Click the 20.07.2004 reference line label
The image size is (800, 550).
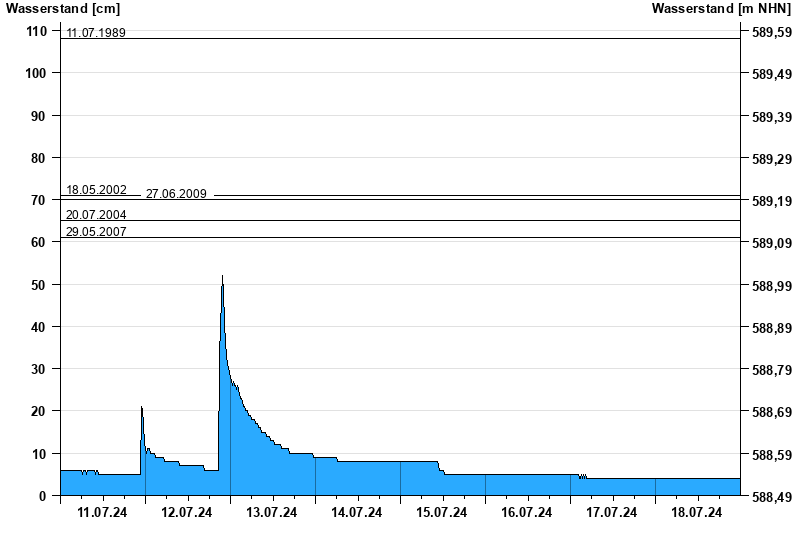96,215
